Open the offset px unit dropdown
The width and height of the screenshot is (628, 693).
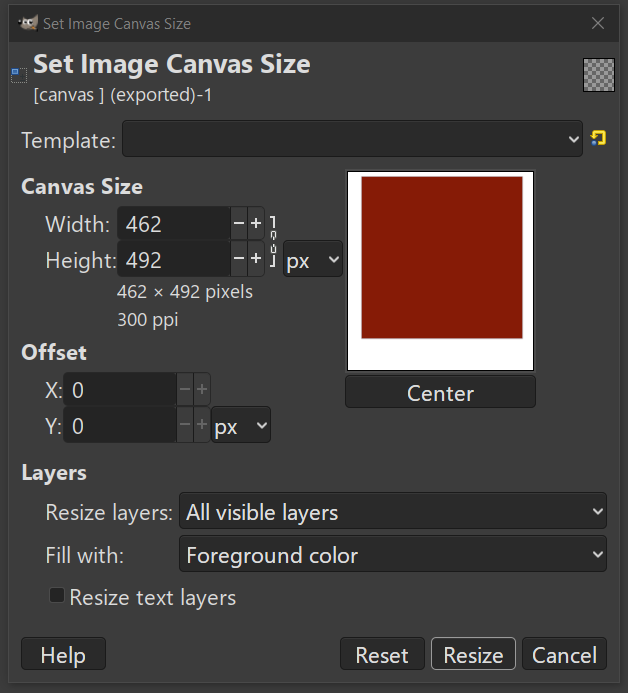[x=241, y=425]
